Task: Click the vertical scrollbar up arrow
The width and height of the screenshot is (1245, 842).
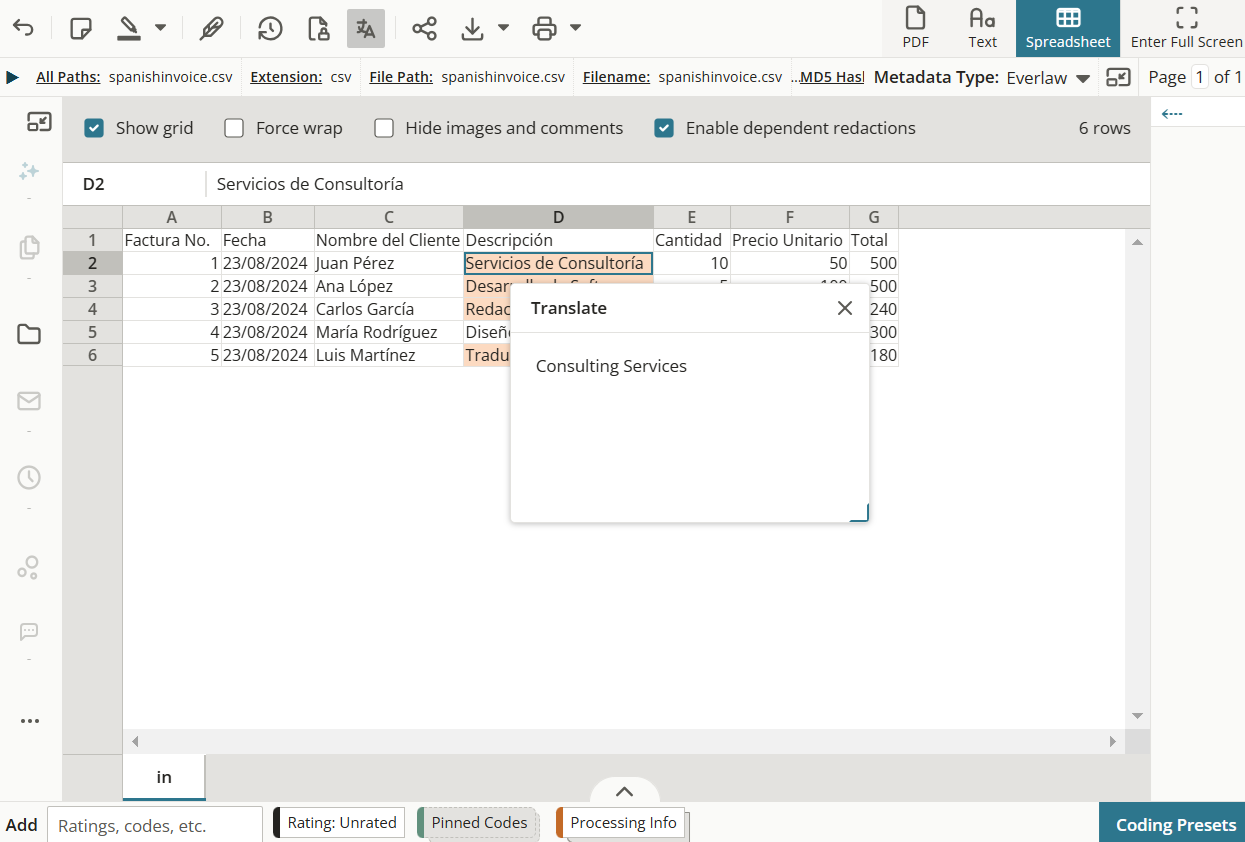Action: pos(1137,241)
